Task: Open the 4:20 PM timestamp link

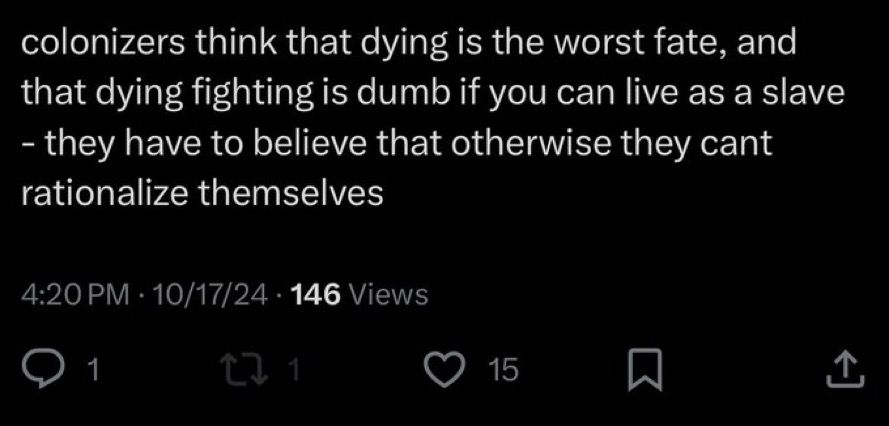Action: point(75,295)
